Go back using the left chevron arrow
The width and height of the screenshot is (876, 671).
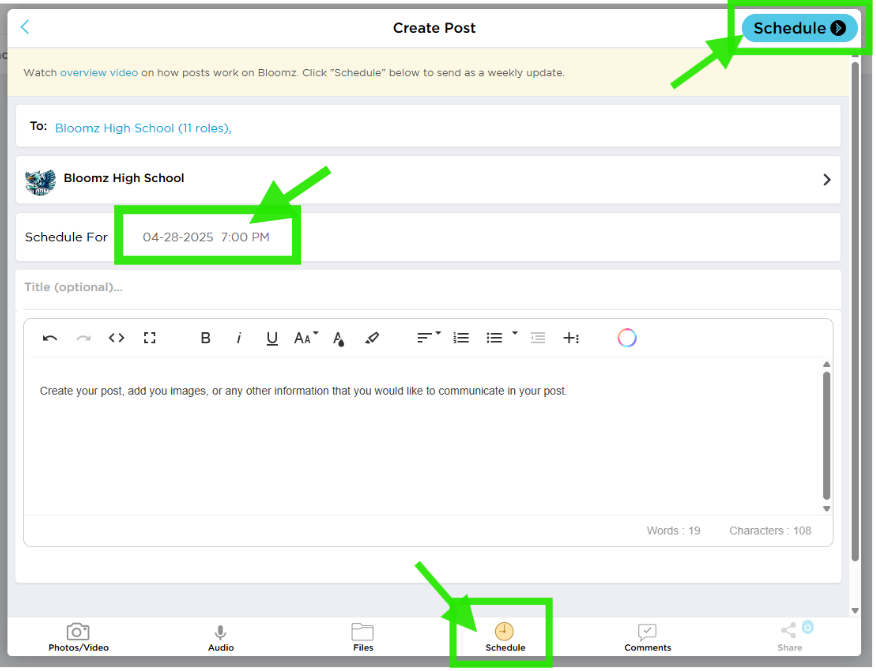point(25,27)
